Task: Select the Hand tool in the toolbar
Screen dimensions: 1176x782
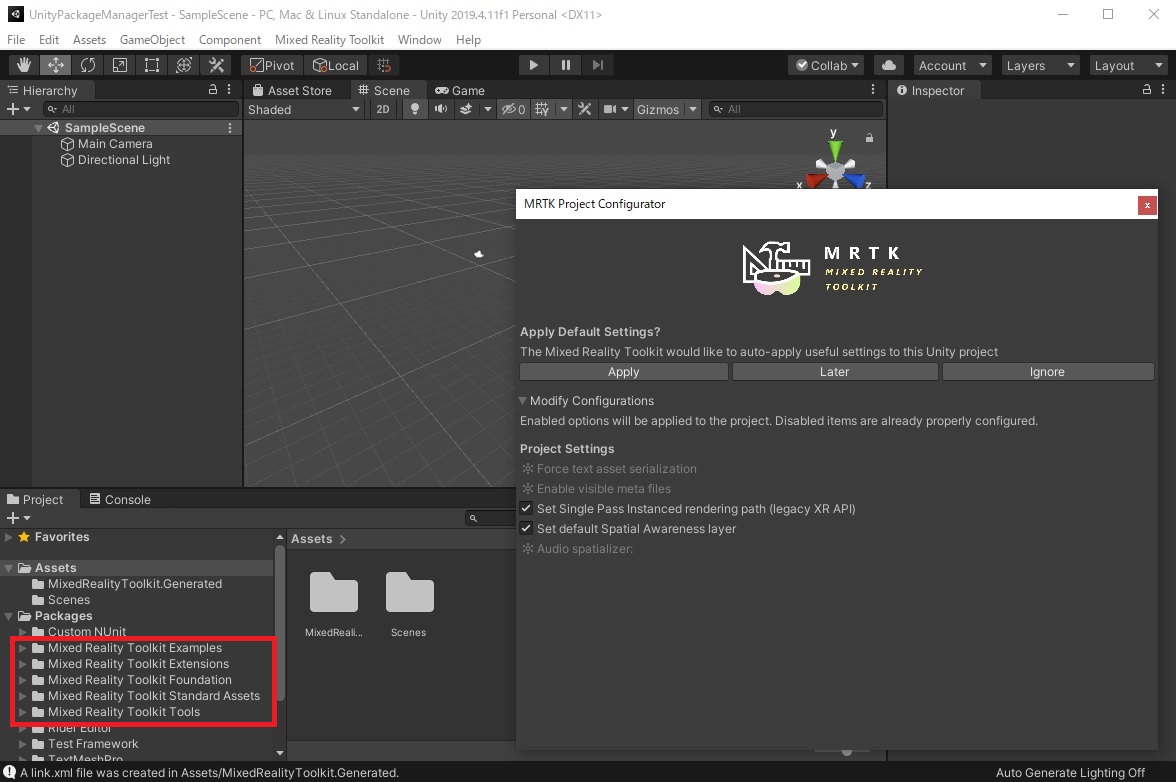Action: [x=24, y=65]
